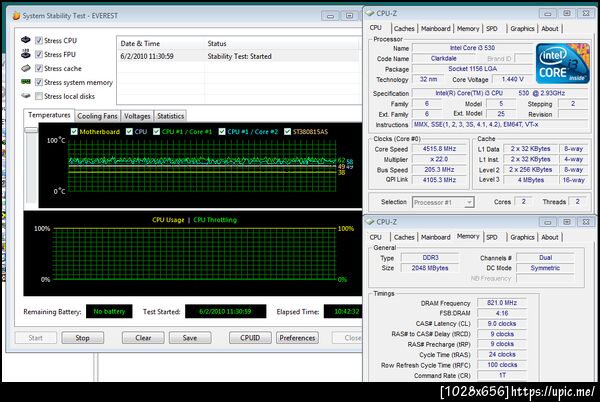The width and height of the screenshot is (600, 402).
Task: Minimize the EVEREST stability test window
Action: (x=330, y=16)
